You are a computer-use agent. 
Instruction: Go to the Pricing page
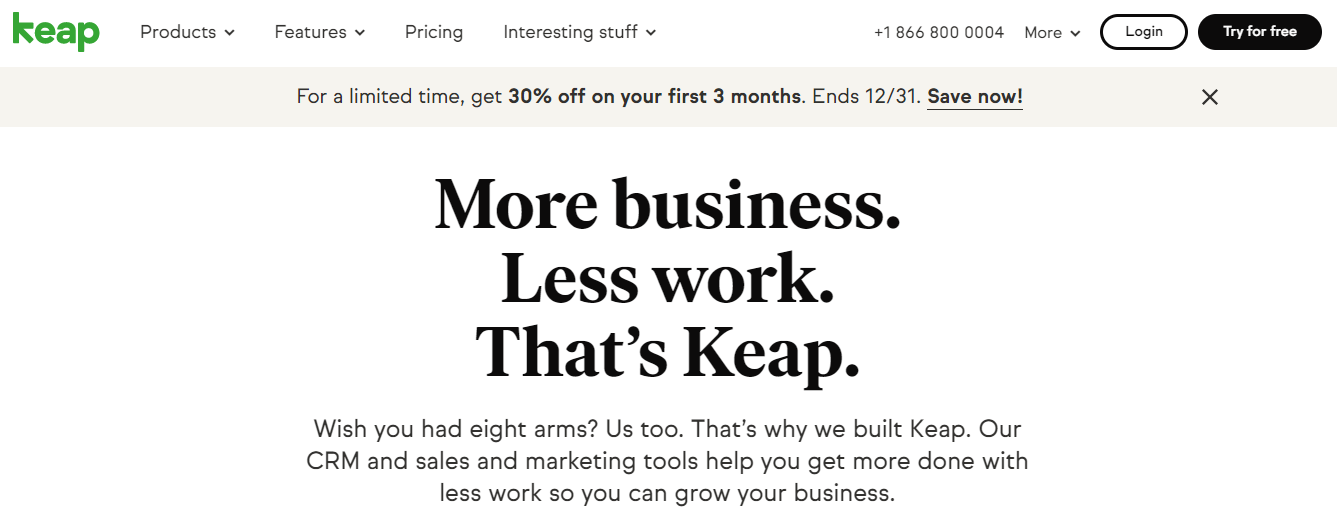pos(434,32)
